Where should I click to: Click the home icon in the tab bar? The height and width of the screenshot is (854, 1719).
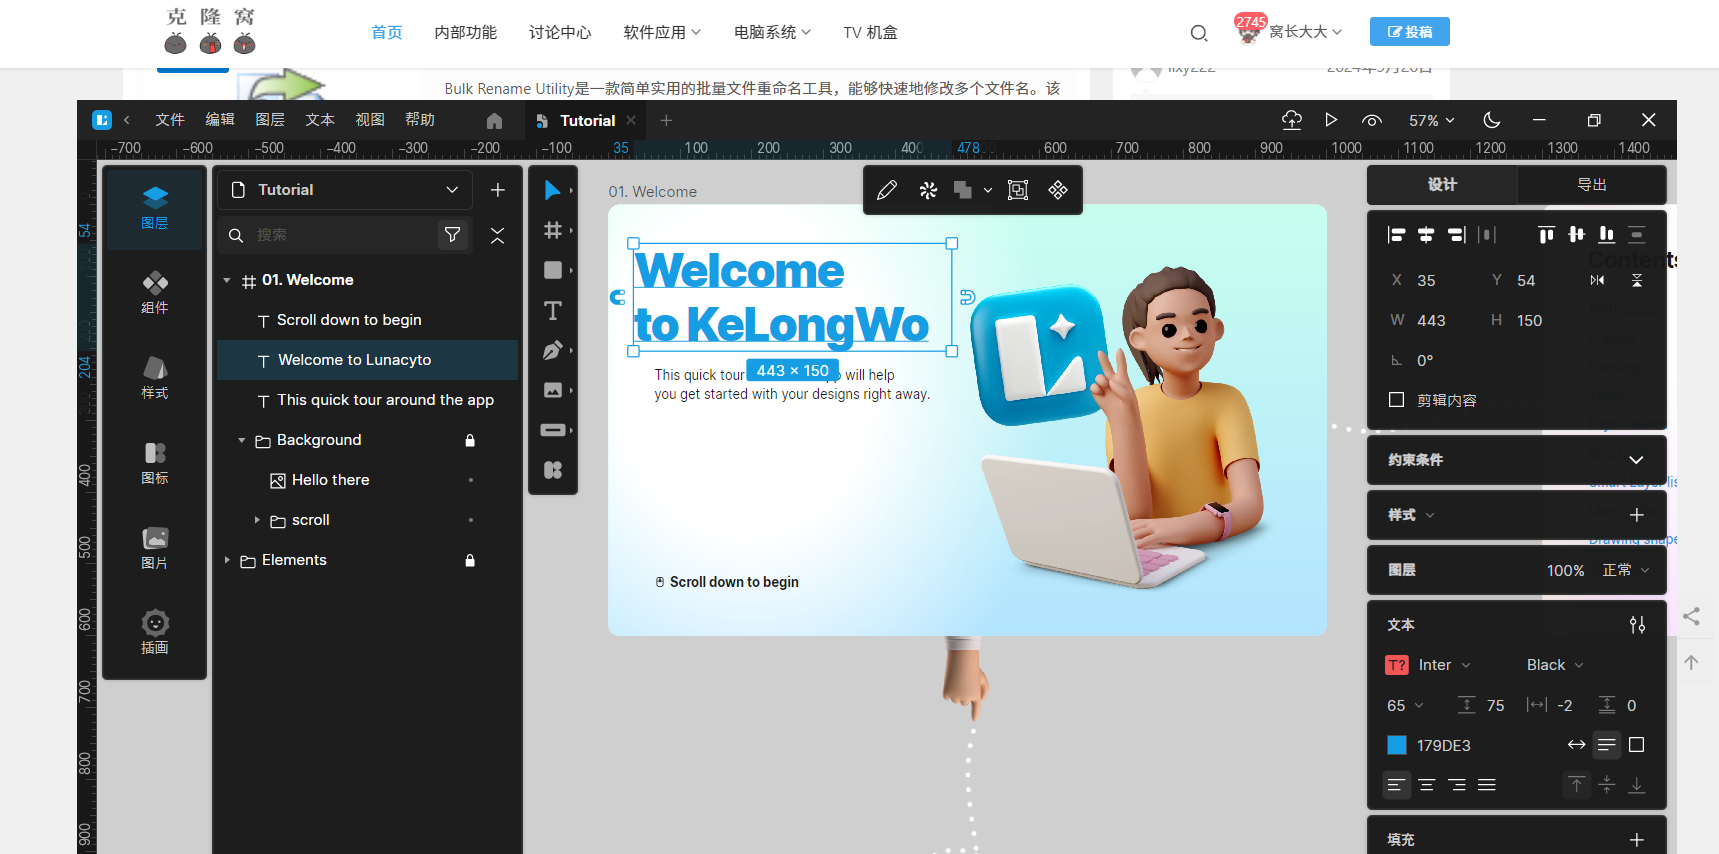tap(494, 121)
